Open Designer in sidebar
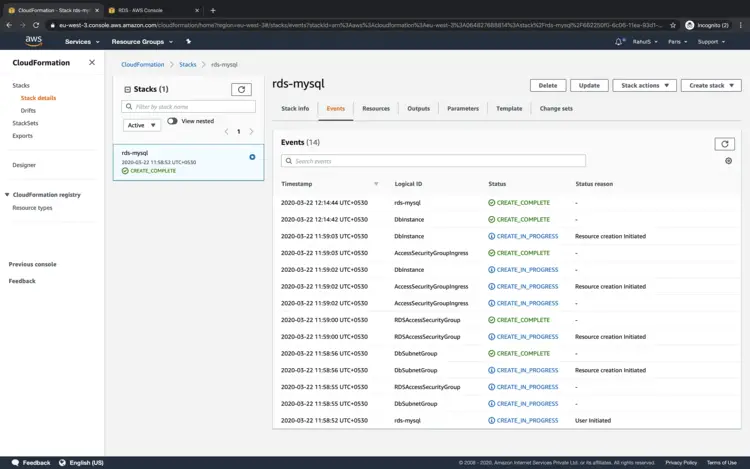The width and height of the screenshot is (750, 469). tap(24, 165)
